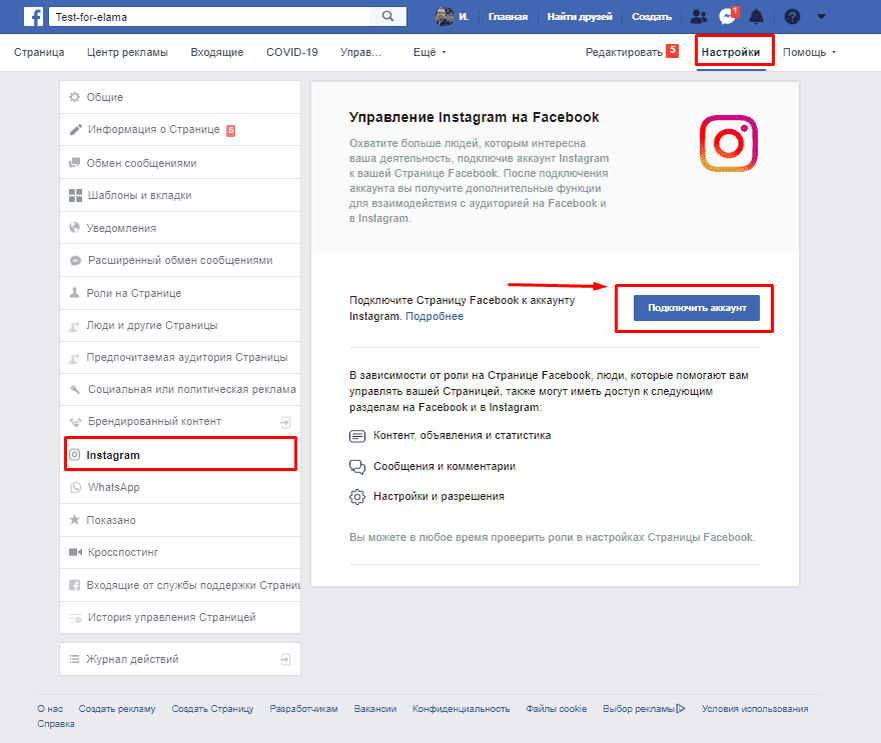The width and height of the screenshot is (881, 743).
Task: Open the notifications bell icon
Action: point(756,16)
